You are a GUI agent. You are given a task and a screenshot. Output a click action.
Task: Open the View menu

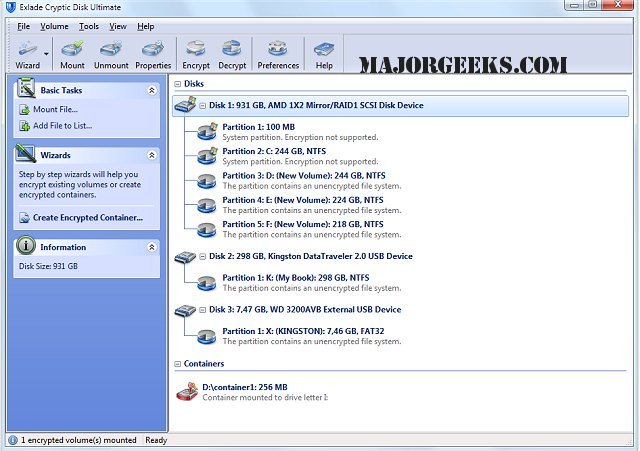click(x=118, y=27)
